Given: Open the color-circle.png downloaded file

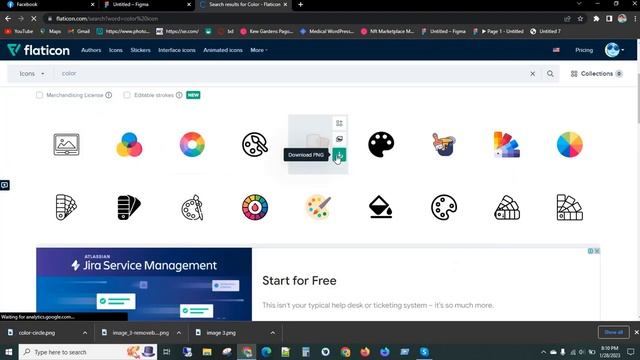Looking at the screenshot, I should 37,333.
